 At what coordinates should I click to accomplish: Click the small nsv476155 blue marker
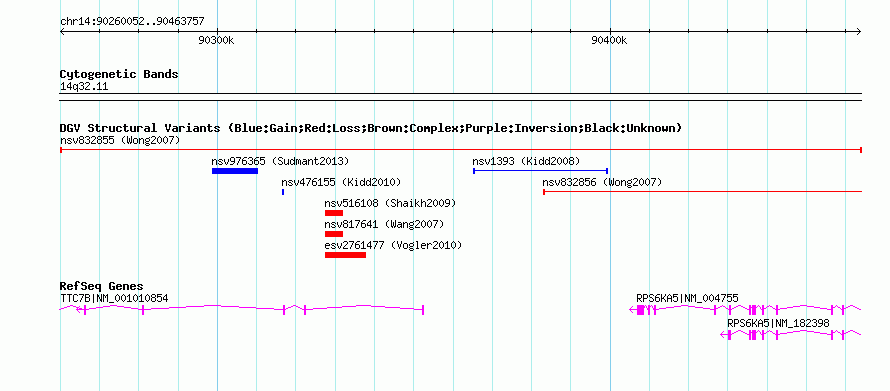[283, 192]
